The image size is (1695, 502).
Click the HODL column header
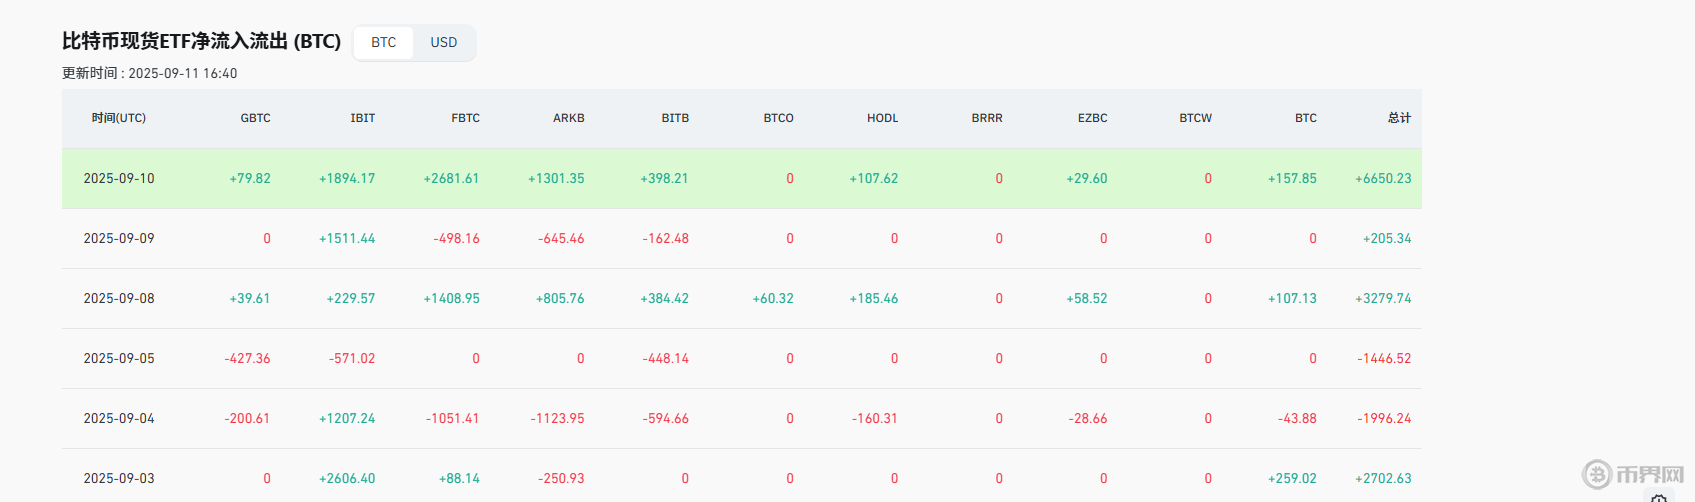(882, 118)
